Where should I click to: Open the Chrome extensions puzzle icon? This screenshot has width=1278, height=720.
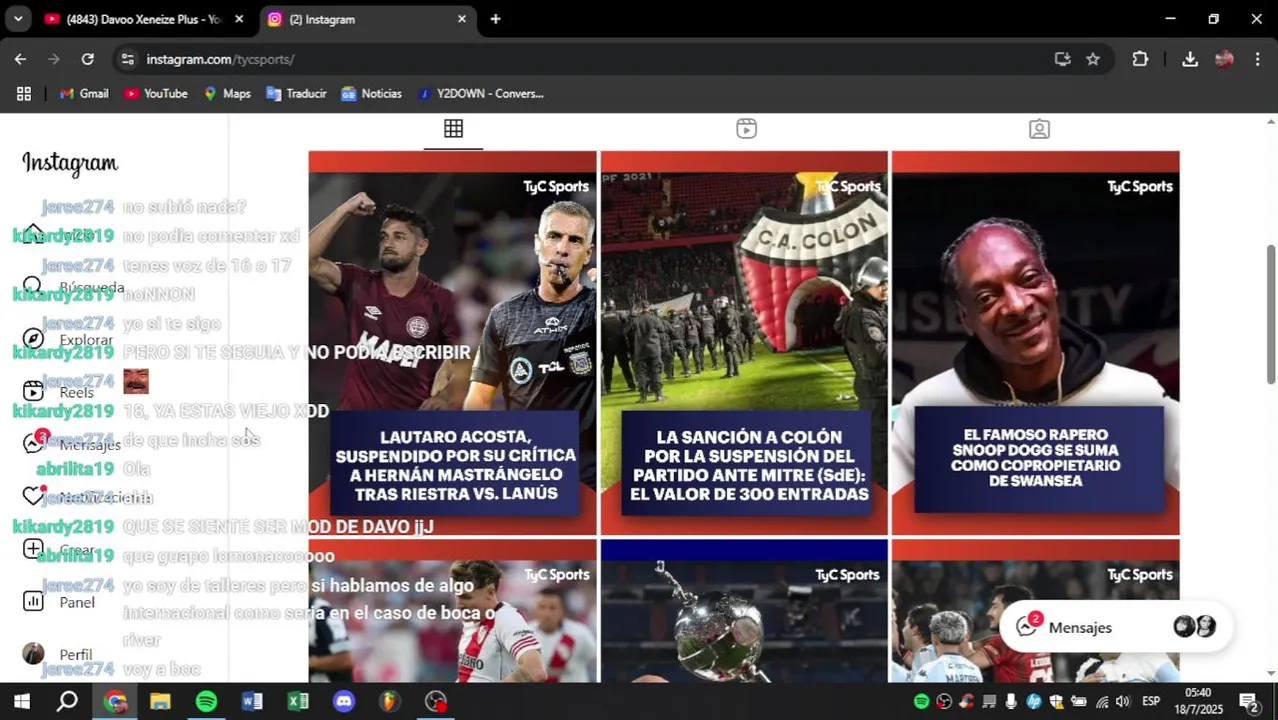1140,59
